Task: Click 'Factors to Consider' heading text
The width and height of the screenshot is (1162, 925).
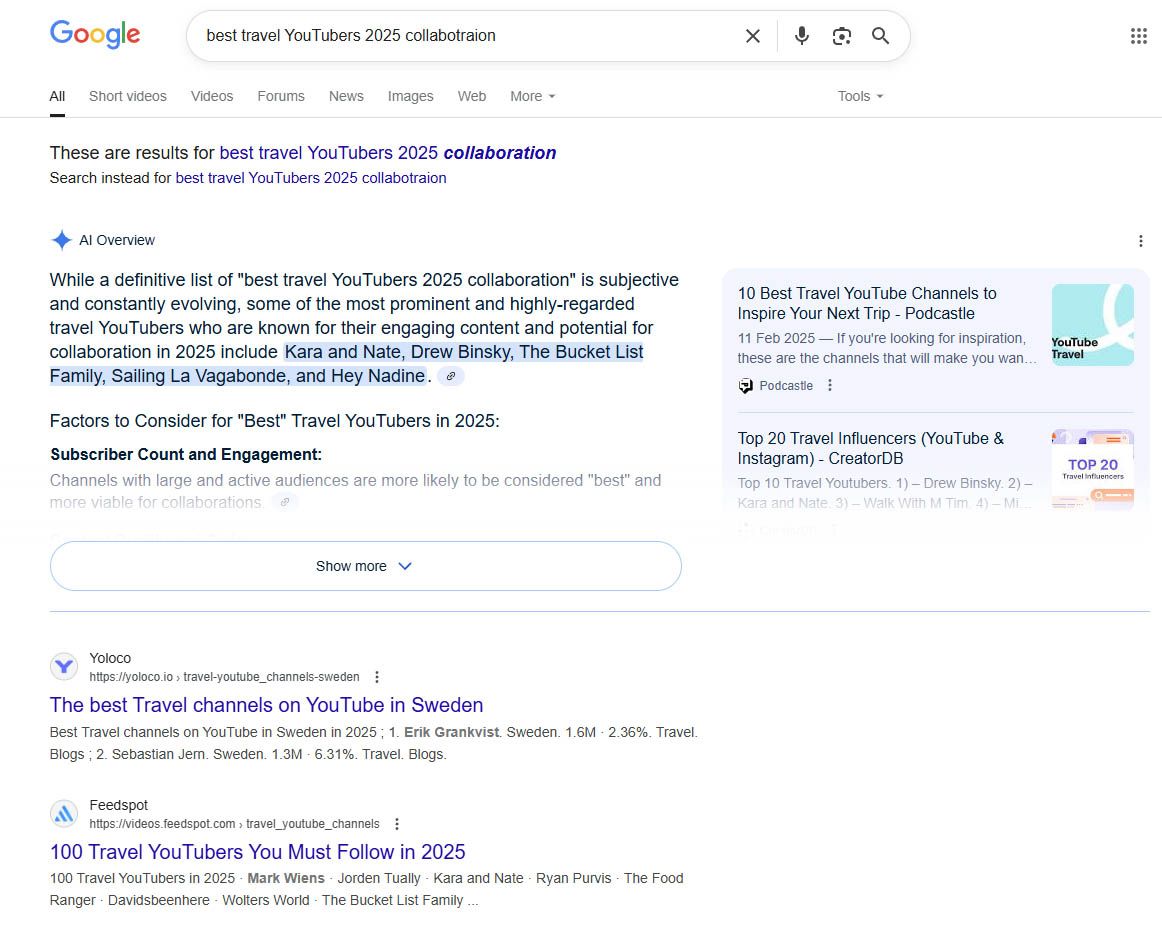Action: click(x=274, y=421)
